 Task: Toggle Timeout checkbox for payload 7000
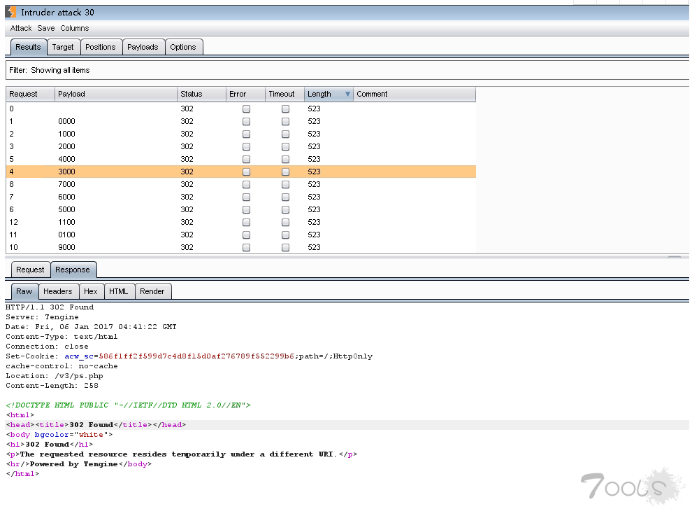[286, 184]
